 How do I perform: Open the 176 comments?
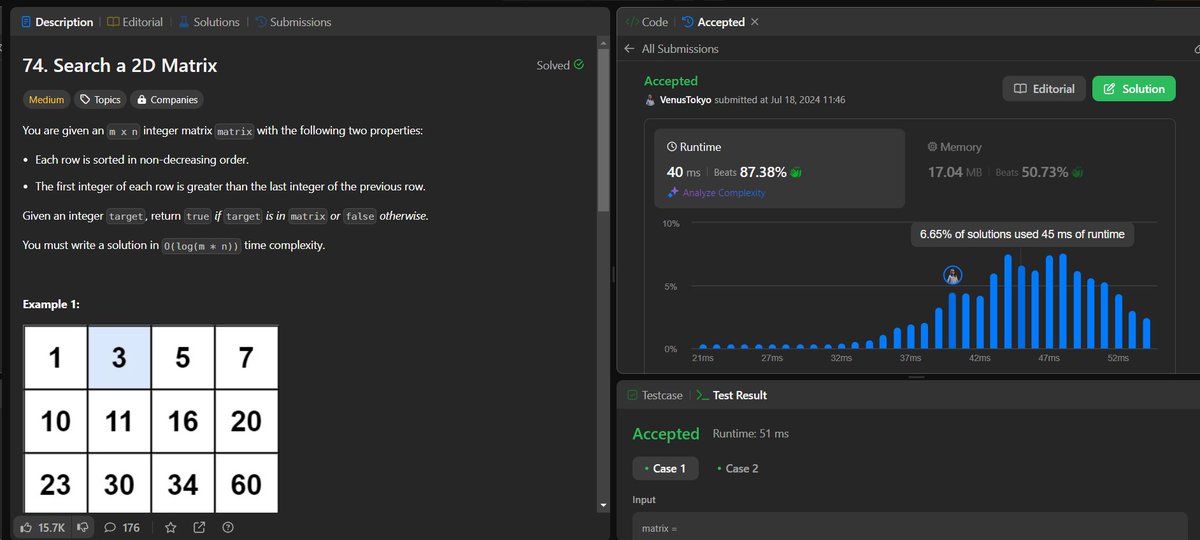(121, 527)
